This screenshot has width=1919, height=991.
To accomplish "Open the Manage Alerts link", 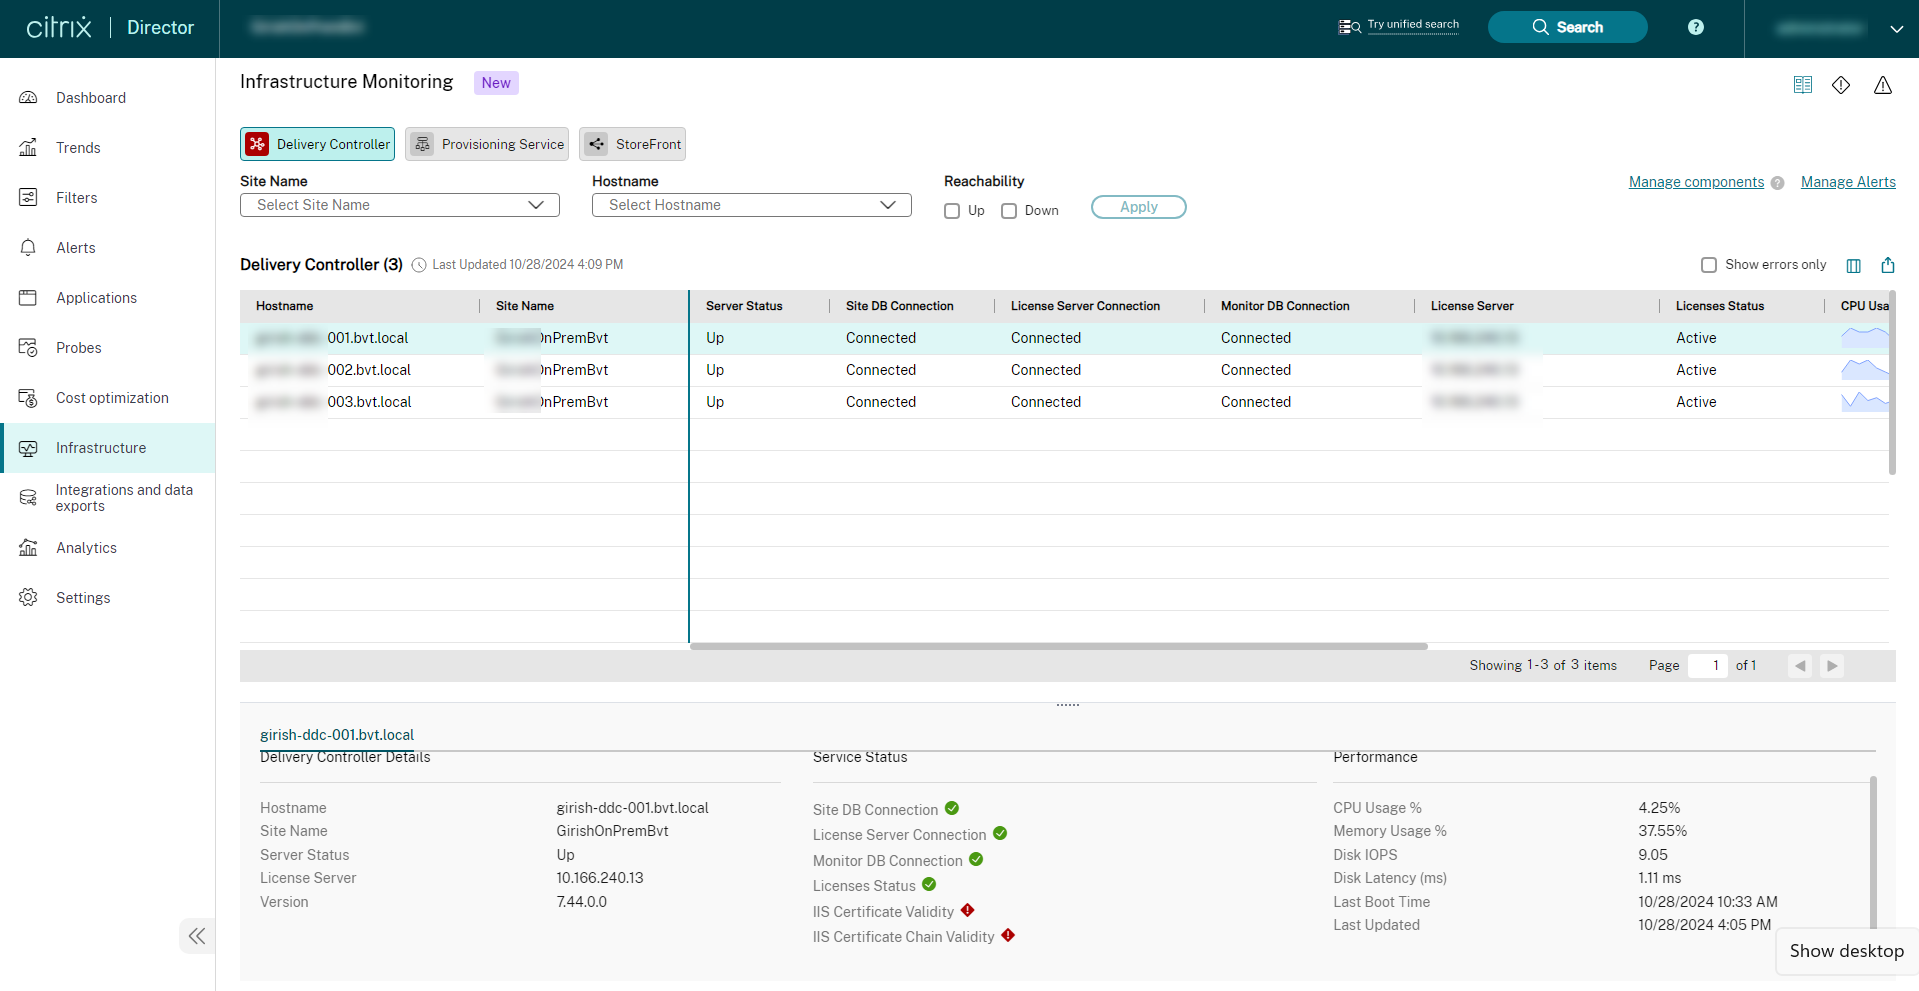I will tap(1847, 182).
